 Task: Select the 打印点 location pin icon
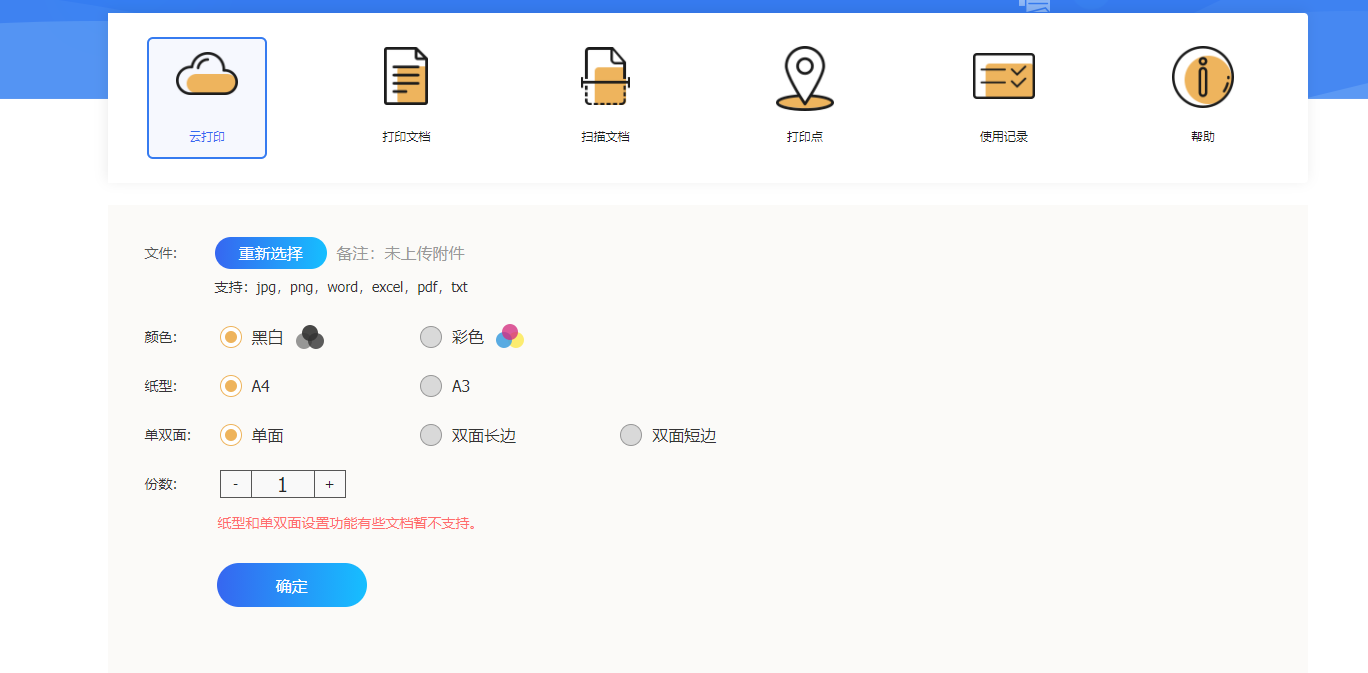pos(804,78)
